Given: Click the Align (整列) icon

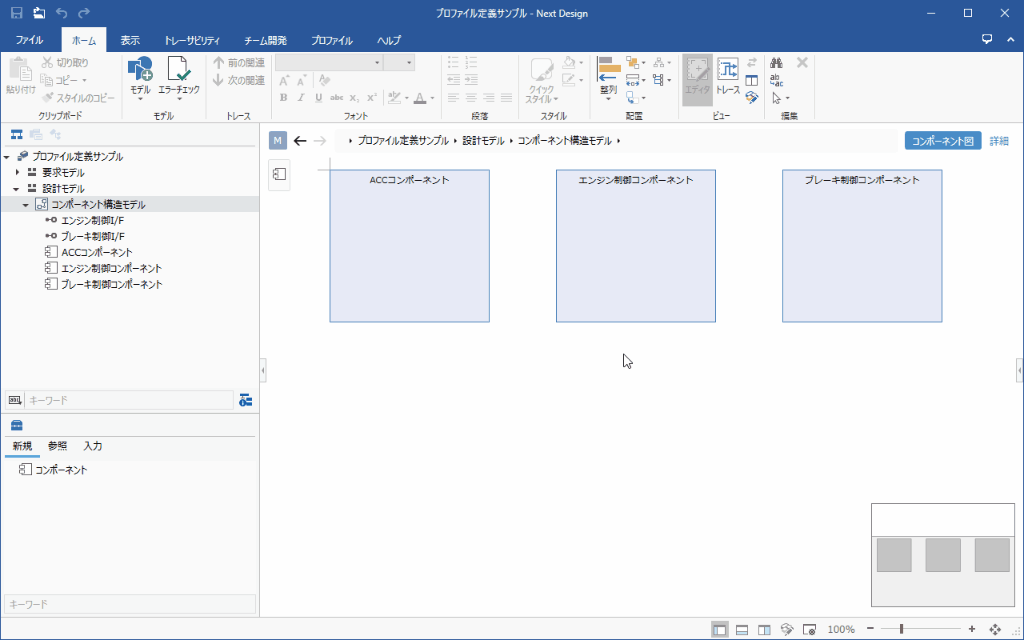Looking at the screenshot, I should pyautogui.click(x=608, y=74).
